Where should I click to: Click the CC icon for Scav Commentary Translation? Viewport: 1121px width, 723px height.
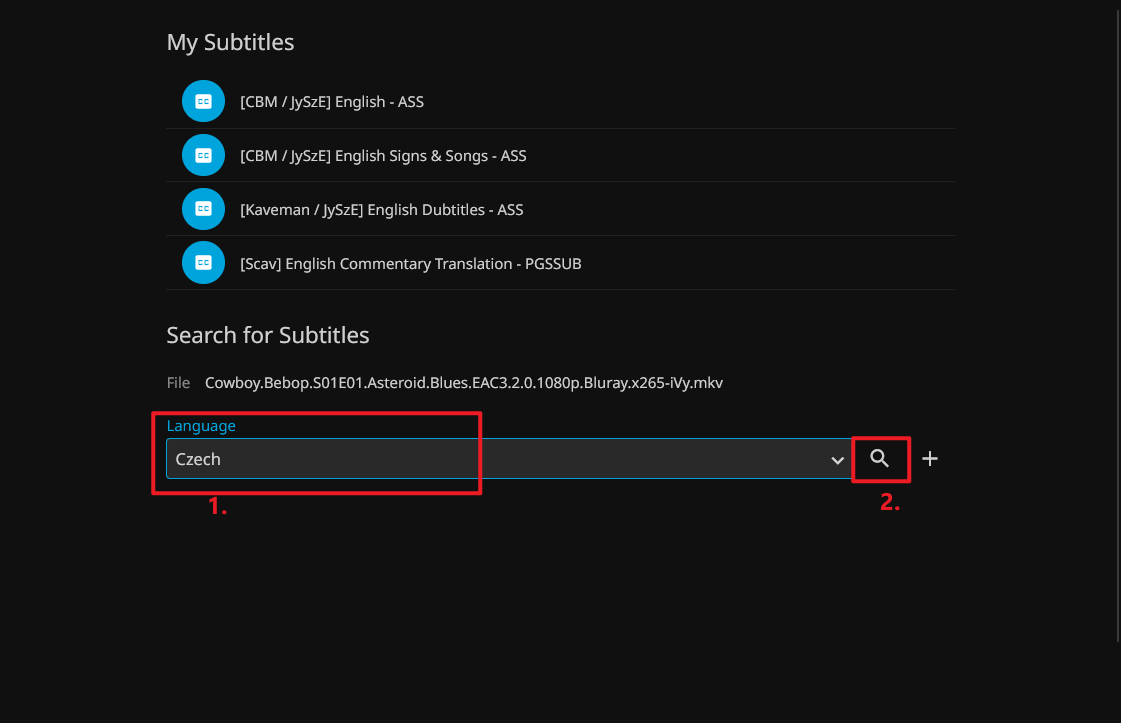click(203, 263)
